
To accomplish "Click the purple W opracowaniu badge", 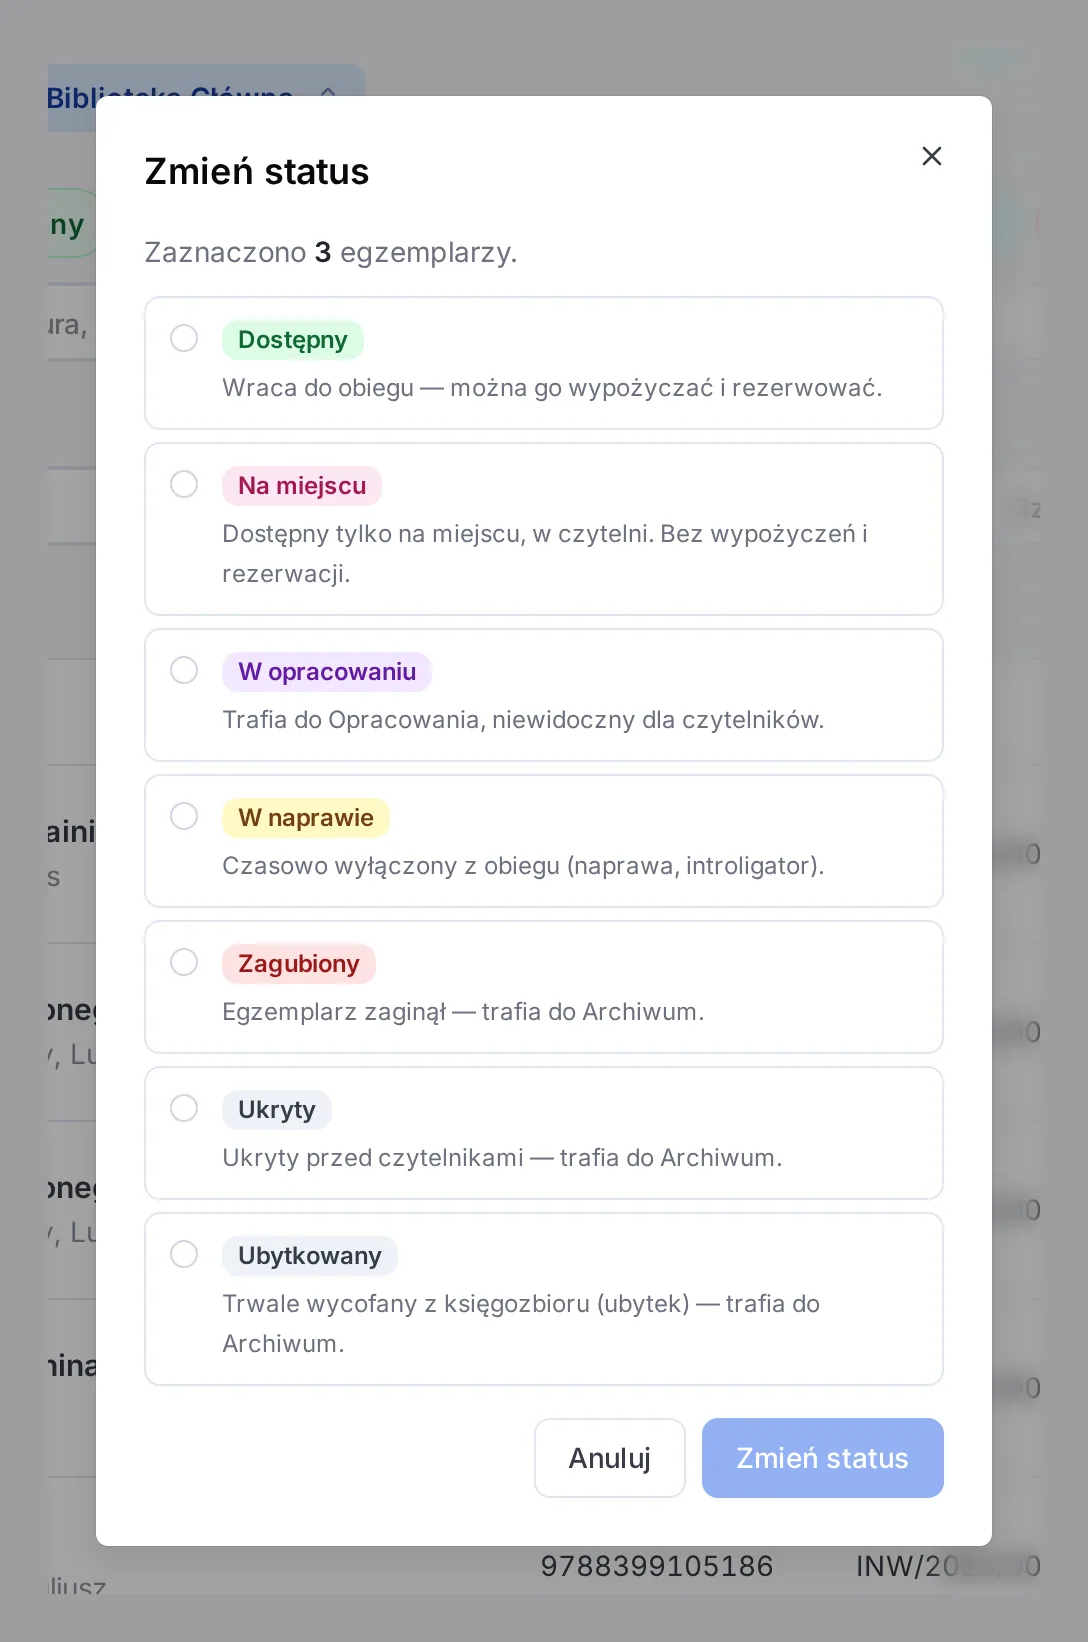I will [x=327, y=672].
